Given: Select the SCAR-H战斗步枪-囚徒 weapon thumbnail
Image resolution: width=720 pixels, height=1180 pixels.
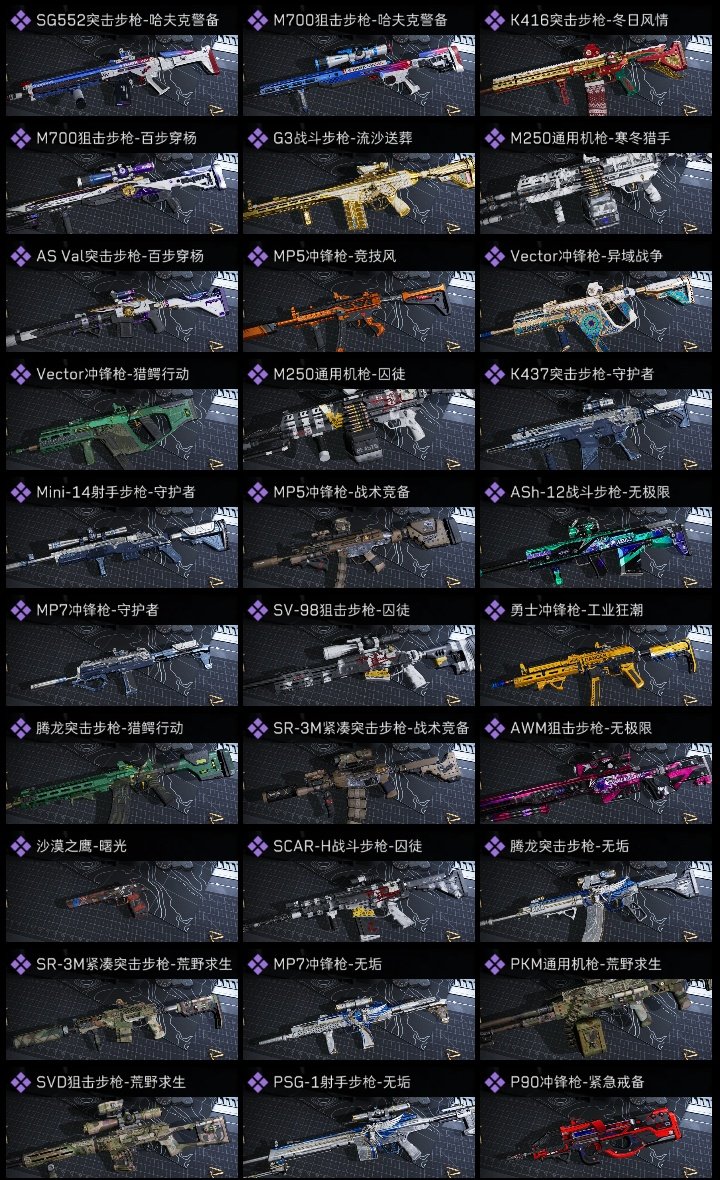Looking at the screenshot, I should [x=359, y=902].
